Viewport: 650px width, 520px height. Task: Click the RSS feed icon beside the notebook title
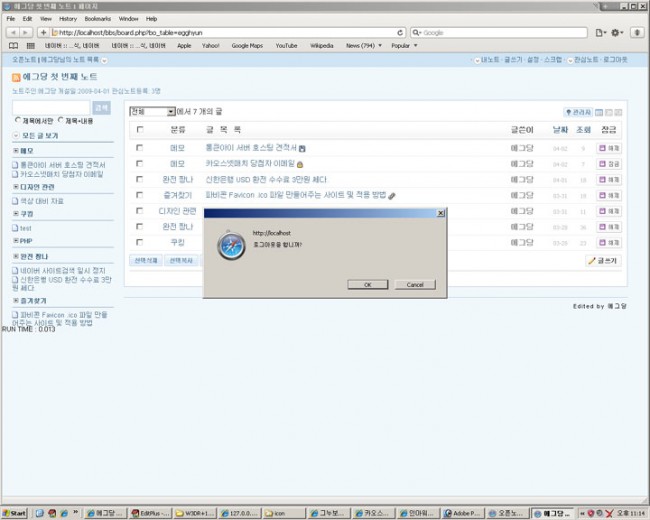(16, 77)
